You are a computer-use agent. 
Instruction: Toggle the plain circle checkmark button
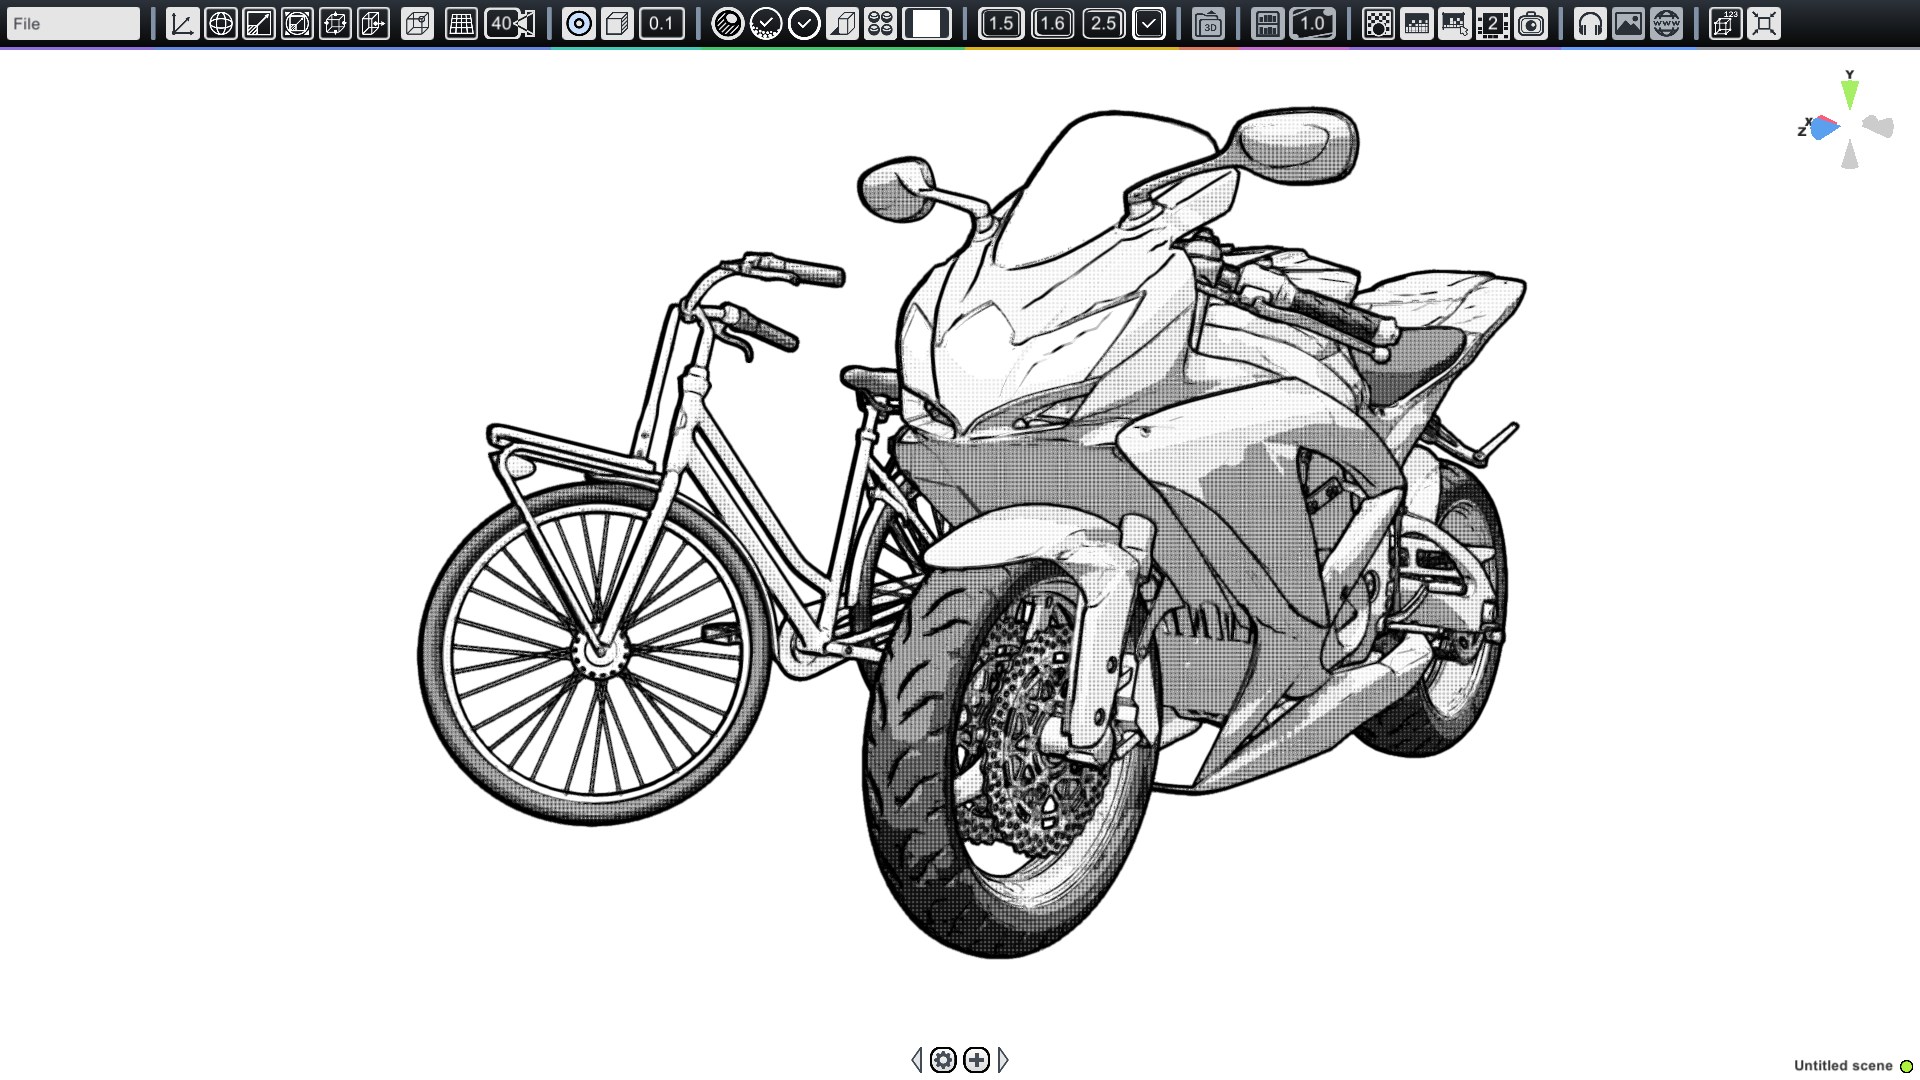[x=804, y=23]
